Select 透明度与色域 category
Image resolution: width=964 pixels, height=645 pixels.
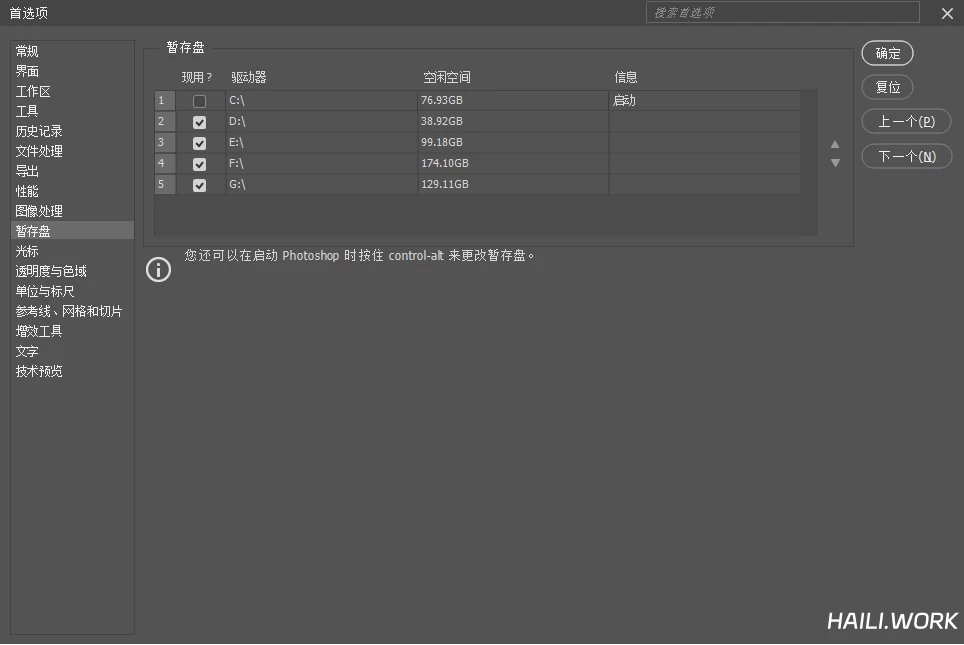coord(51,271)
